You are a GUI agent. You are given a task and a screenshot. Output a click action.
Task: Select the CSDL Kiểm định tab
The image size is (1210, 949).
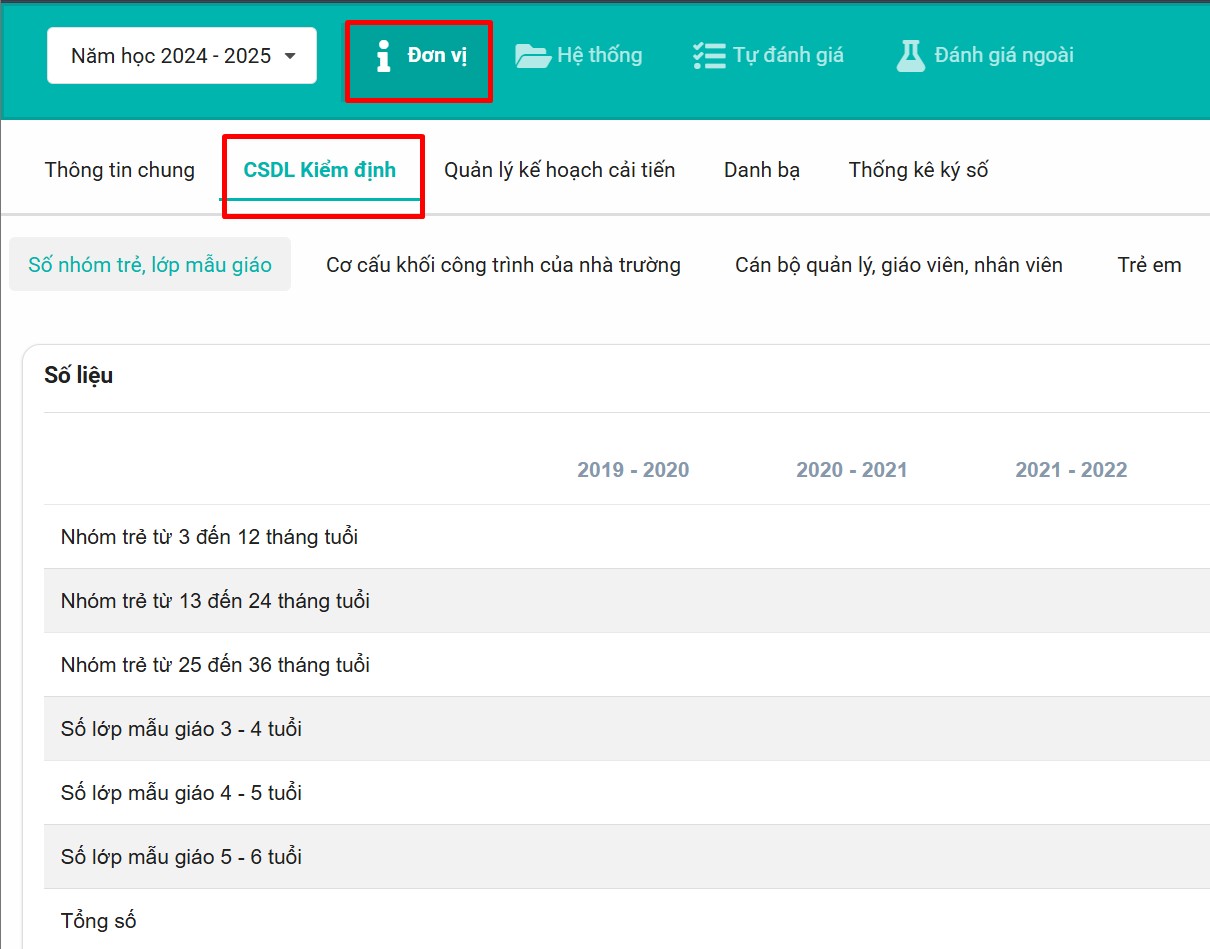pos(320,170)
